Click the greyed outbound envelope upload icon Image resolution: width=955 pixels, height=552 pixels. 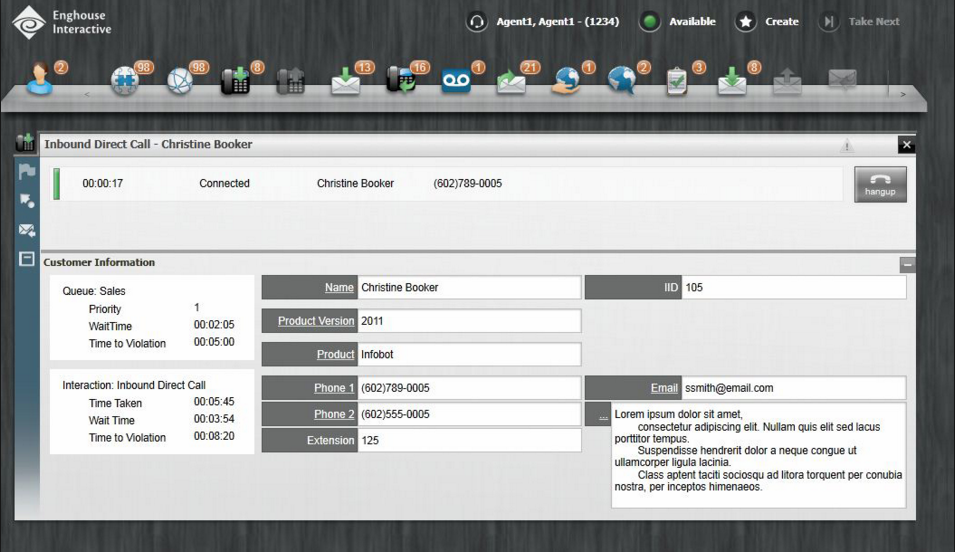[x=787, y=81]
